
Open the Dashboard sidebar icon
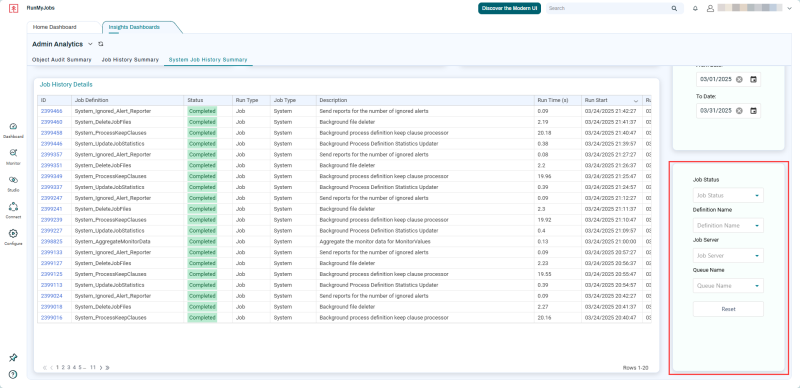14,127
